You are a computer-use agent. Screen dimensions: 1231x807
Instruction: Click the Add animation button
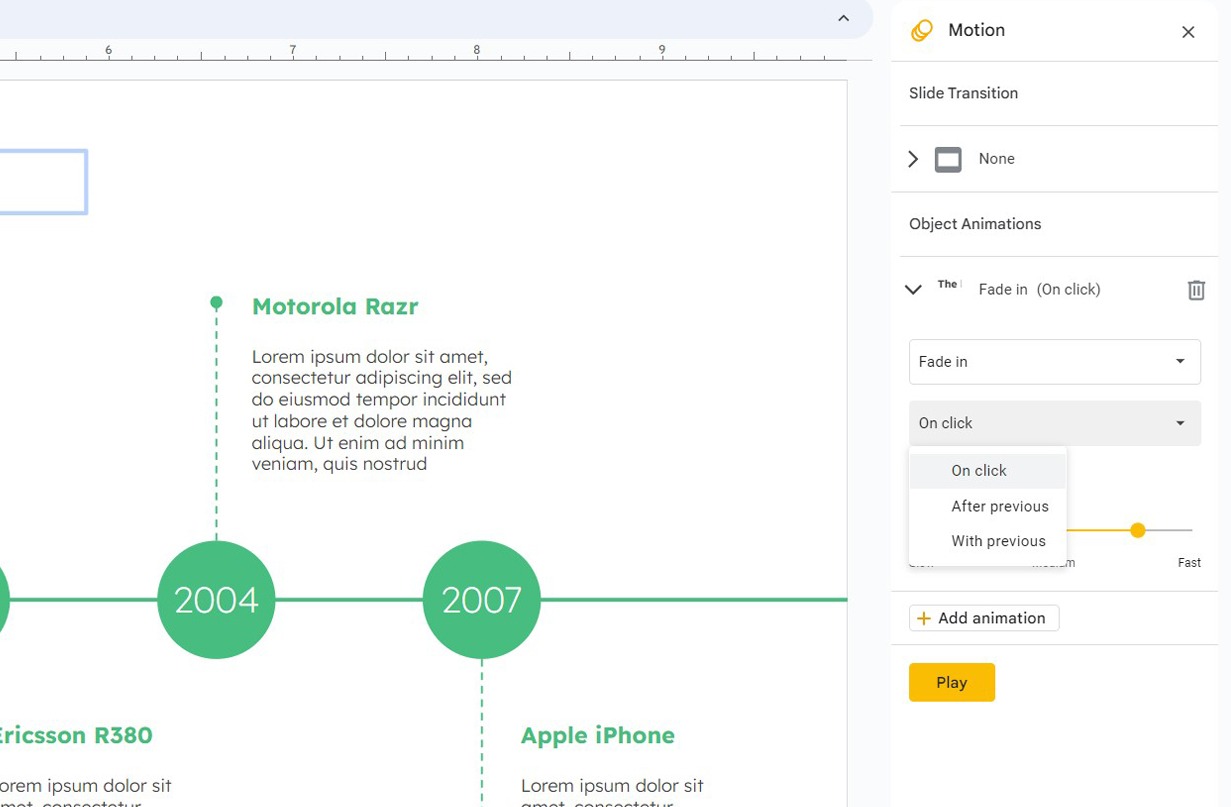pos(983,618)
